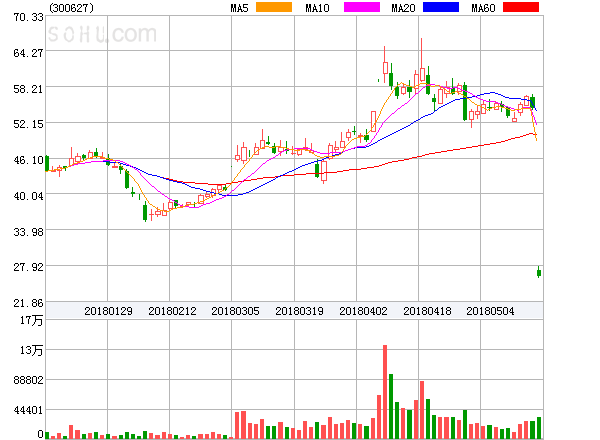600x440 pixels.
Task: Click the red MA60 legend swatch
Action: point(521,7)
